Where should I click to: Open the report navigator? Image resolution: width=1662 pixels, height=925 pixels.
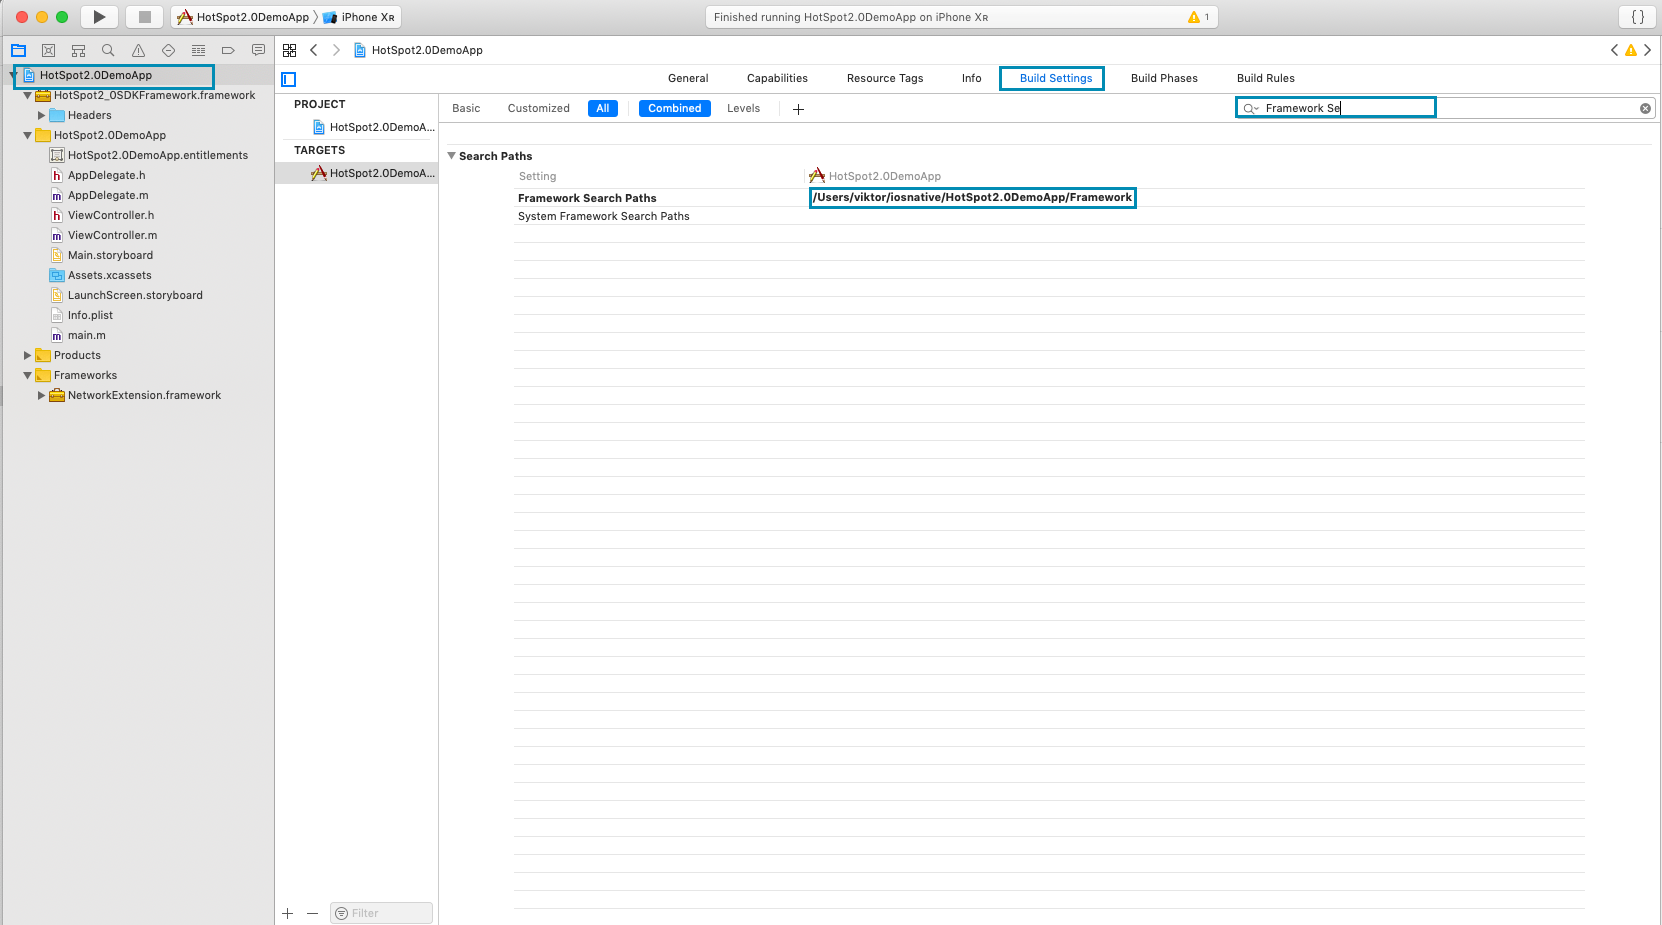258,50
